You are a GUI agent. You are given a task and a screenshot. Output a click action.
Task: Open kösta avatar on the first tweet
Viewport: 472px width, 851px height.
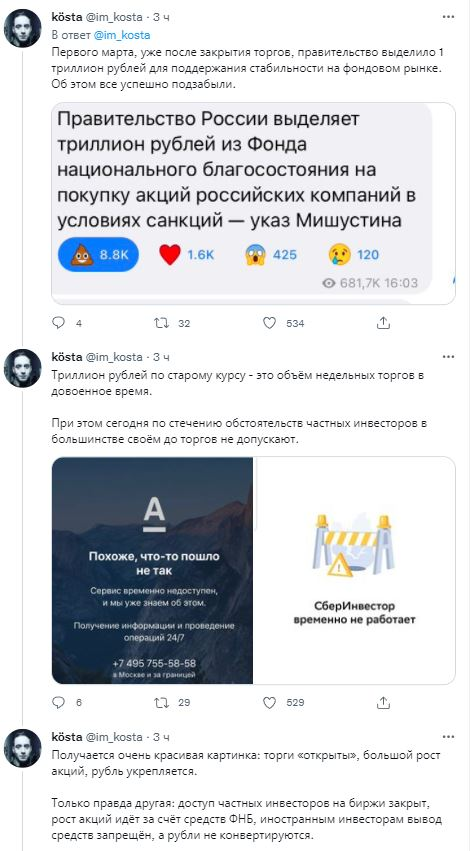point(23,29)
